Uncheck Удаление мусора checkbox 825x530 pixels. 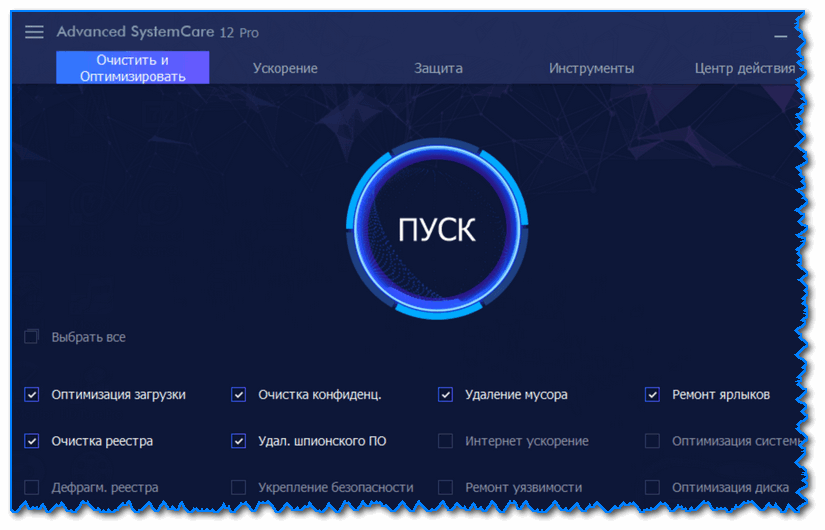[445, 394]
